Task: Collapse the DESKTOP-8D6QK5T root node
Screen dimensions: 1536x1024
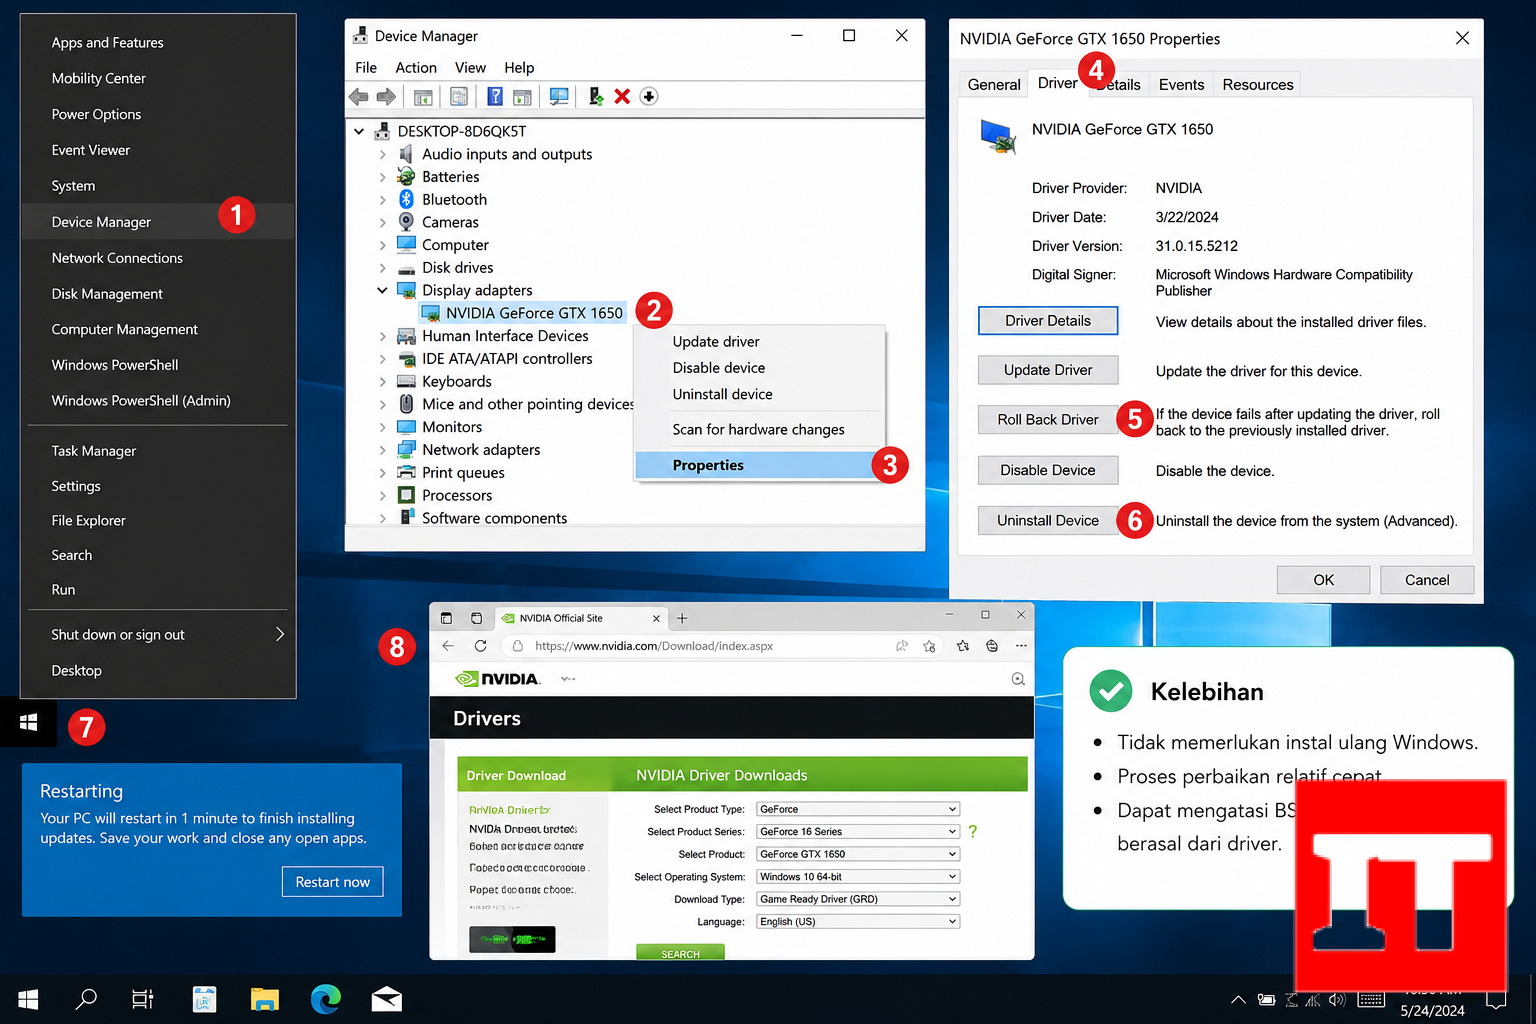Action: coord(359,131)
